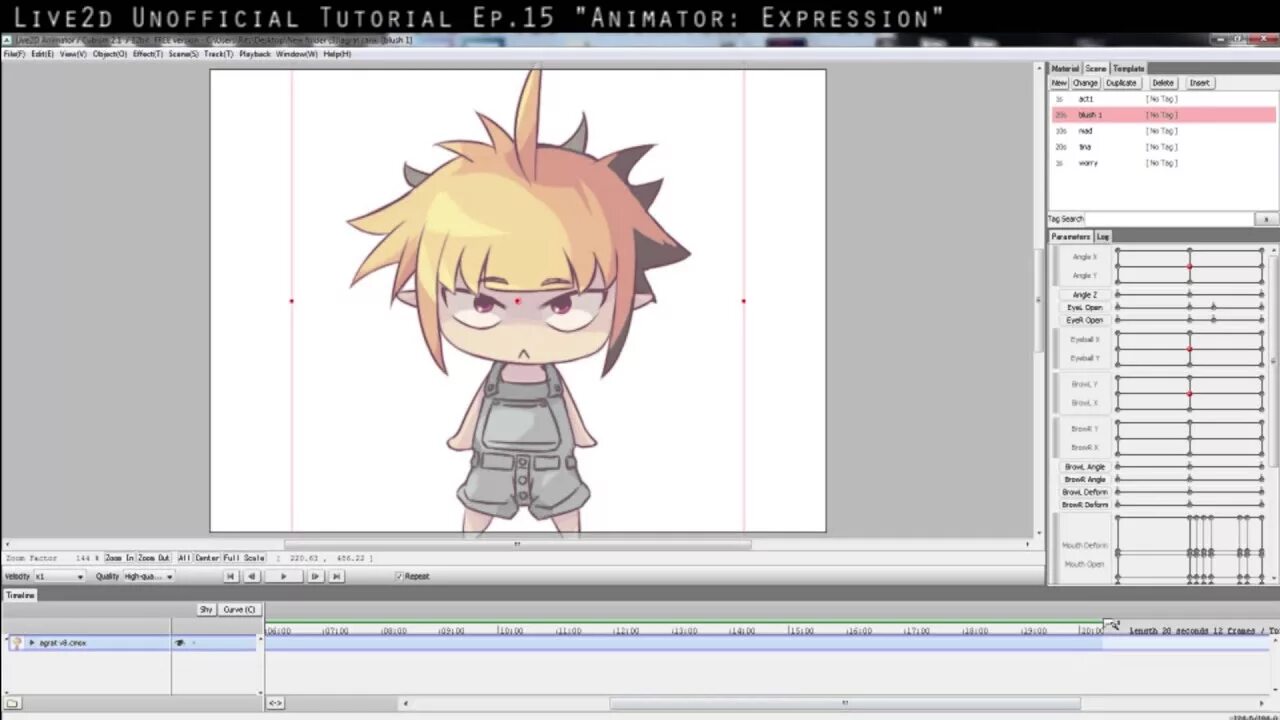The height and width of the screenshot is (720, 1280).
Task: Open the Effect(T) menu
Action: point(148,54)
